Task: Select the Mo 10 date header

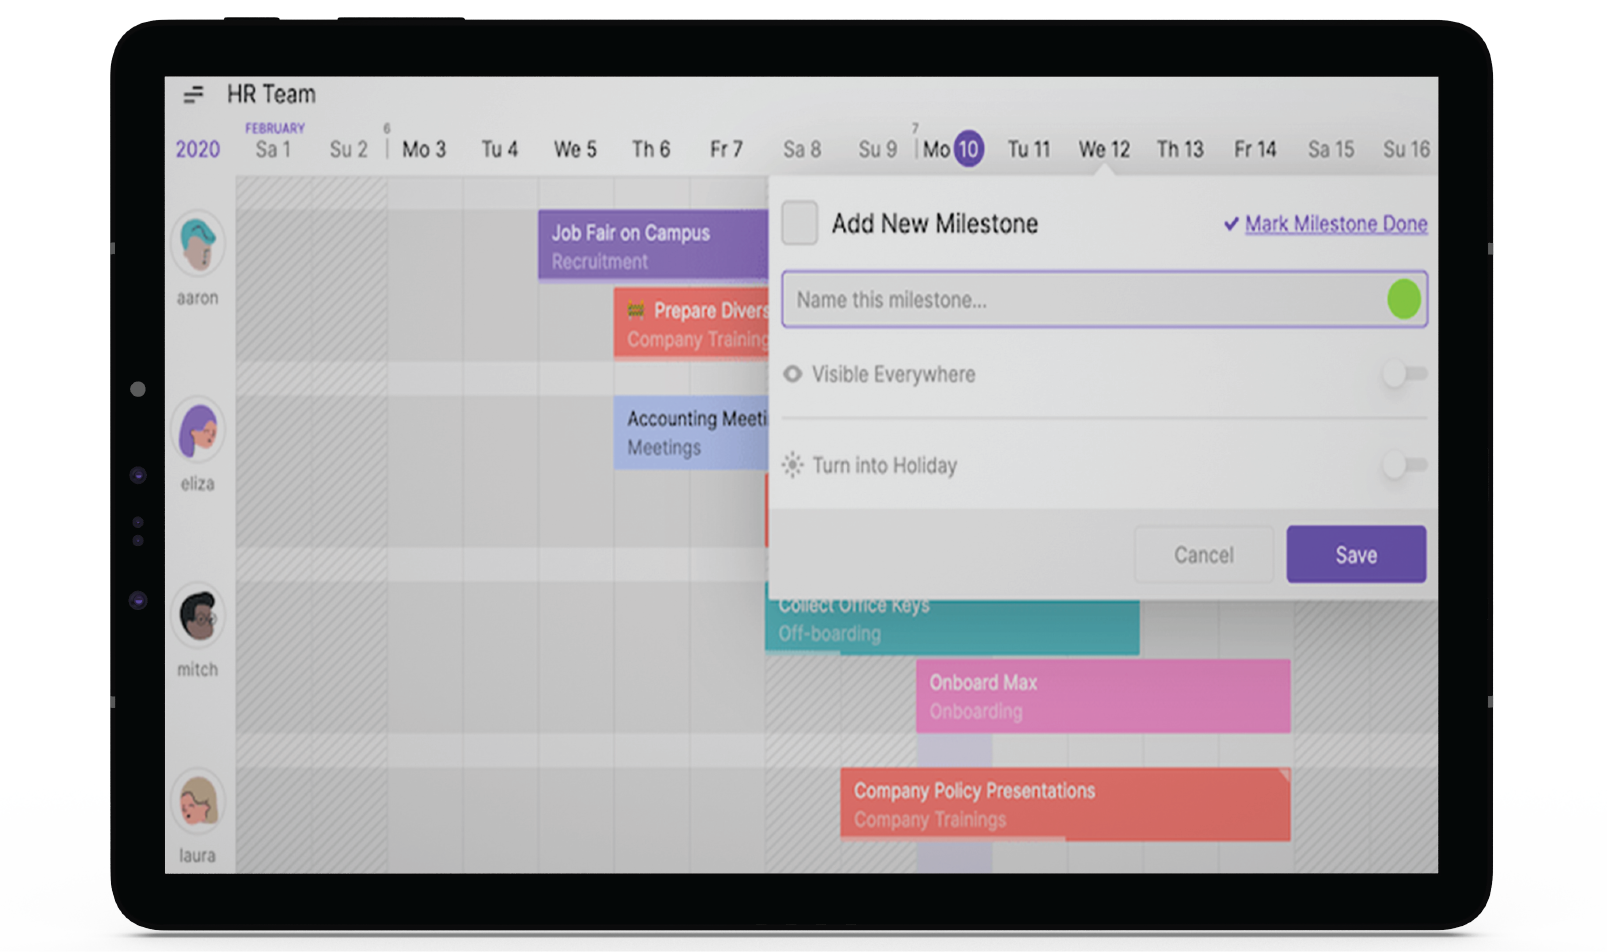Action: 953,150
